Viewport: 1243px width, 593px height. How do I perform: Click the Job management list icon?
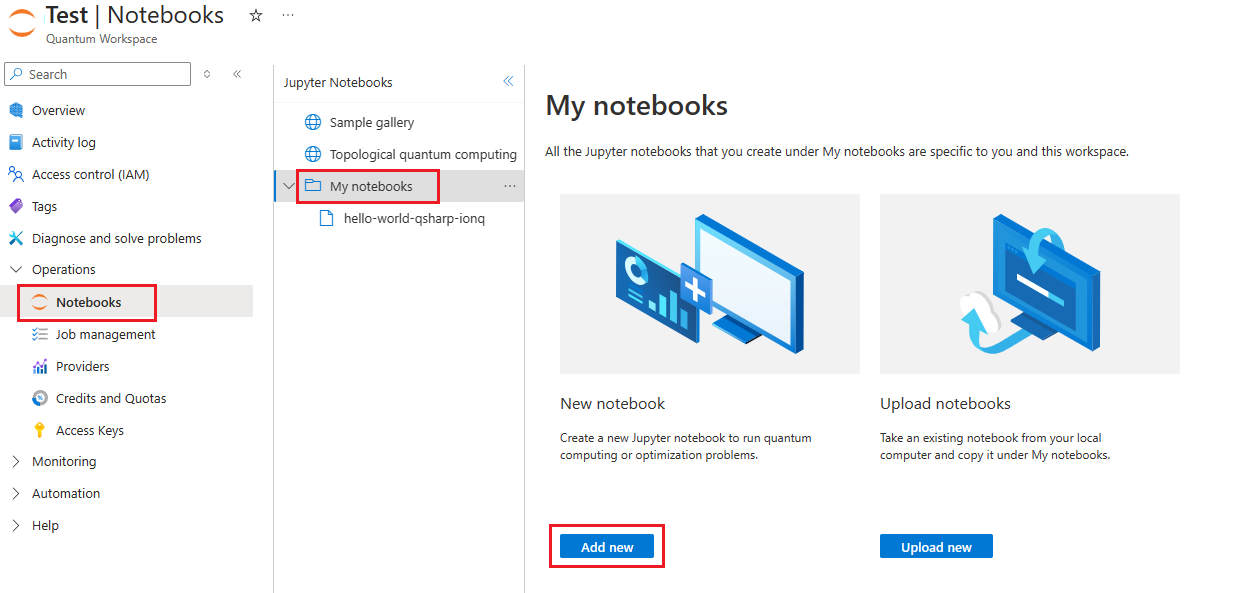point(40,334)
